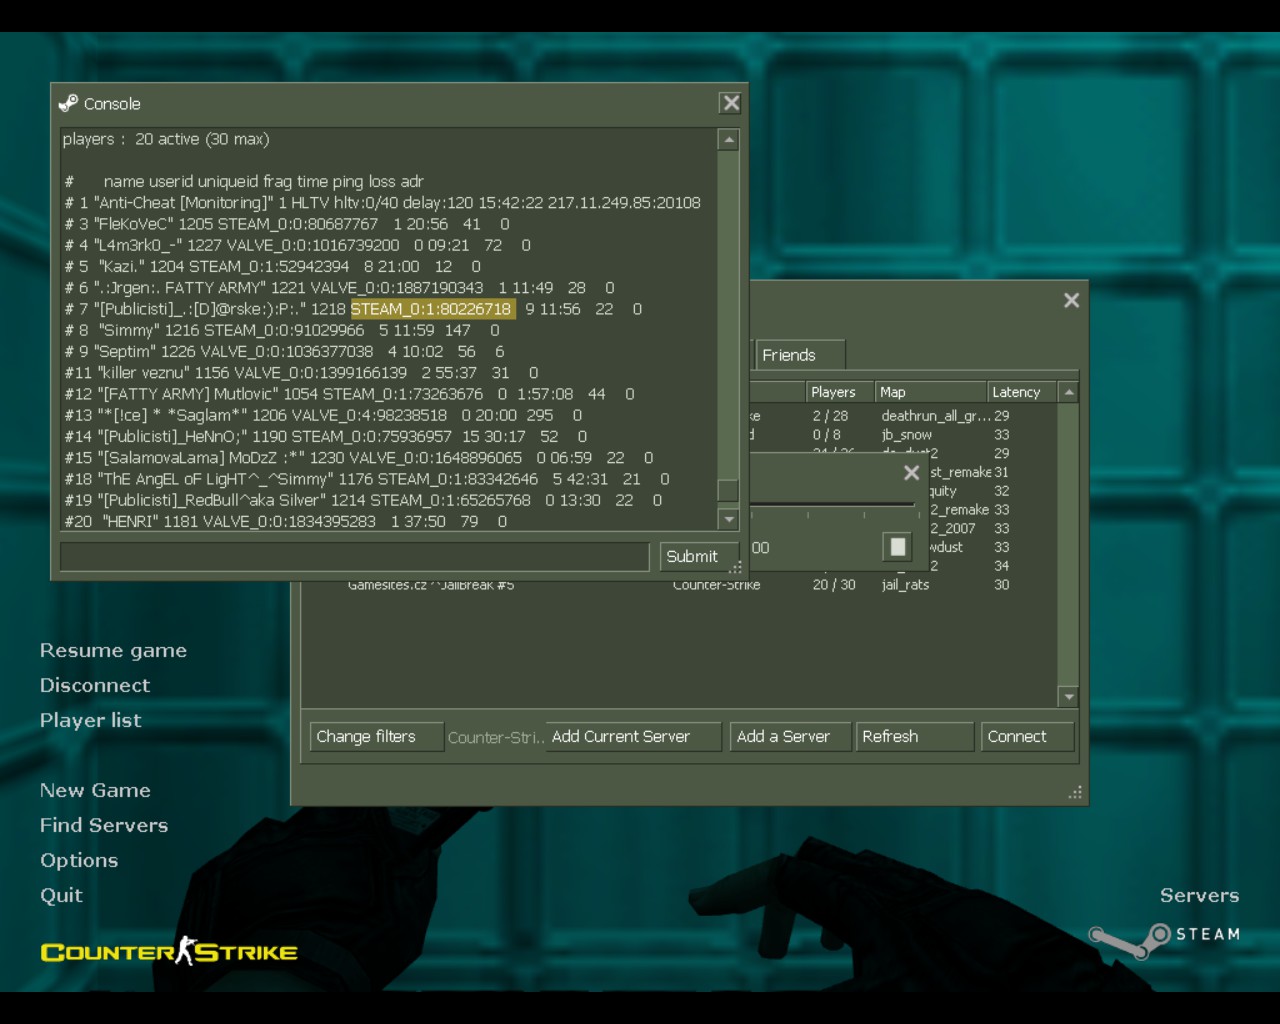The height and width of the screenshot is (1024, 1280).
Task: Click the "Simmy" player line in console
Action: pos(282,330)
